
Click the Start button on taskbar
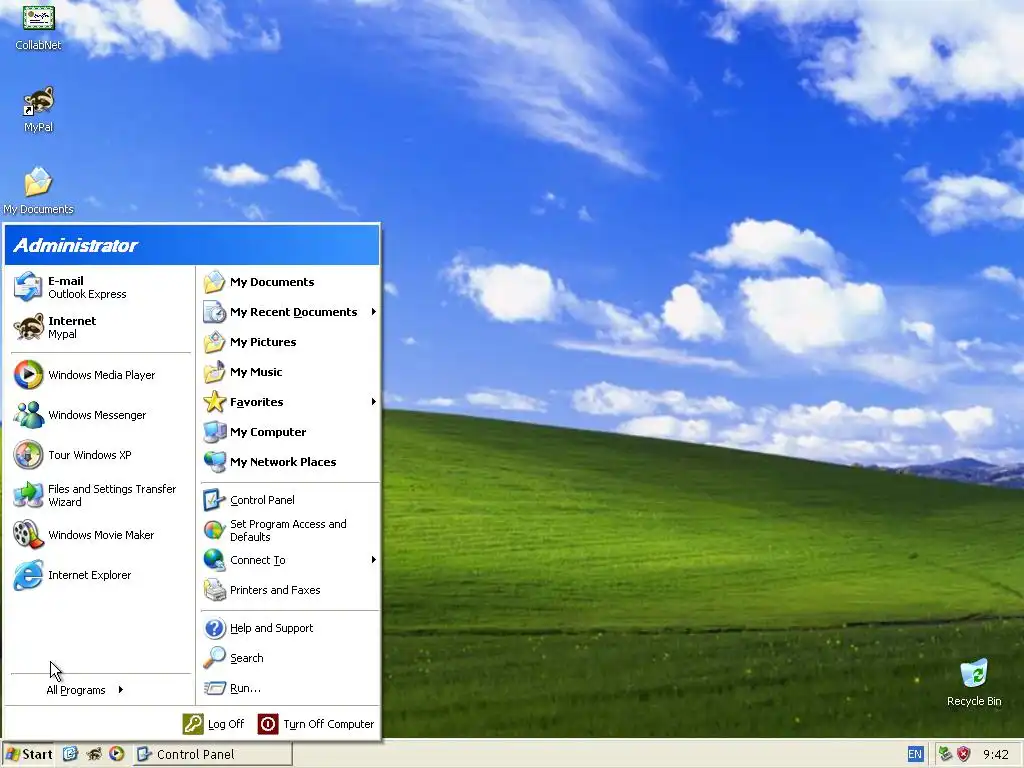[29, 754]
